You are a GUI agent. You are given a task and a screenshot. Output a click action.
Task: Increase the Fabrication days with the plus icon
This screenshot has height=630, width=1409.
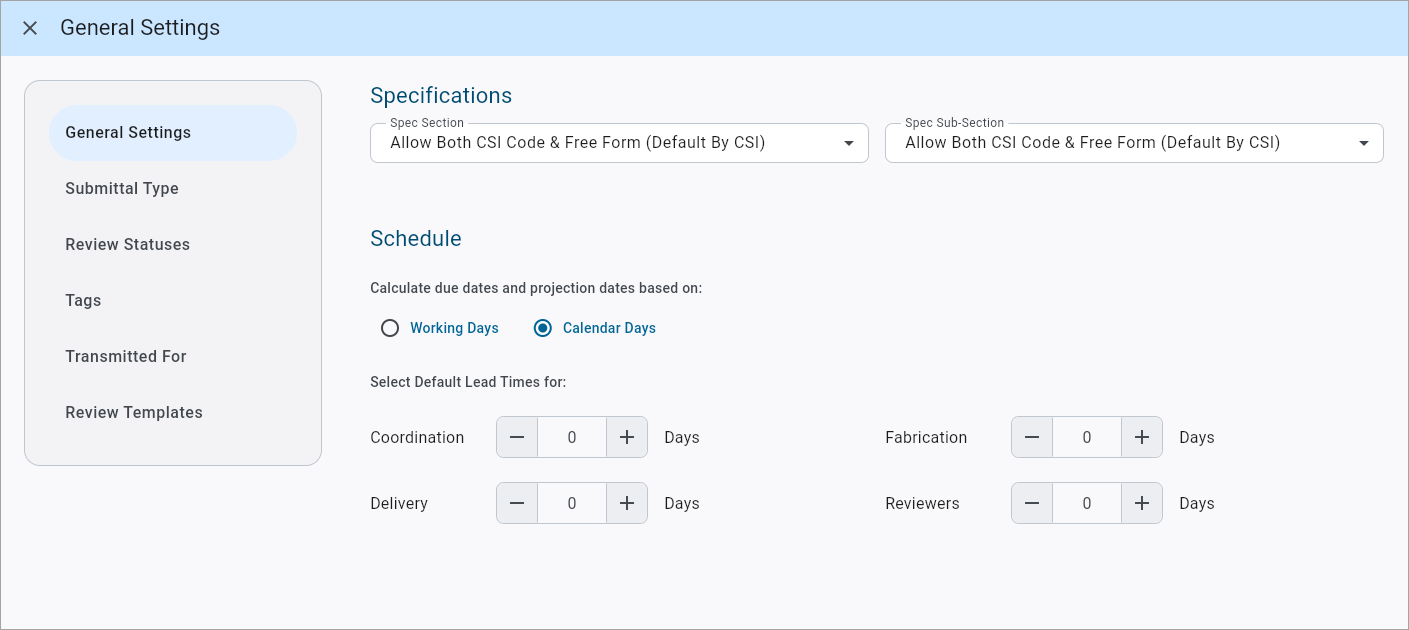1141,437
